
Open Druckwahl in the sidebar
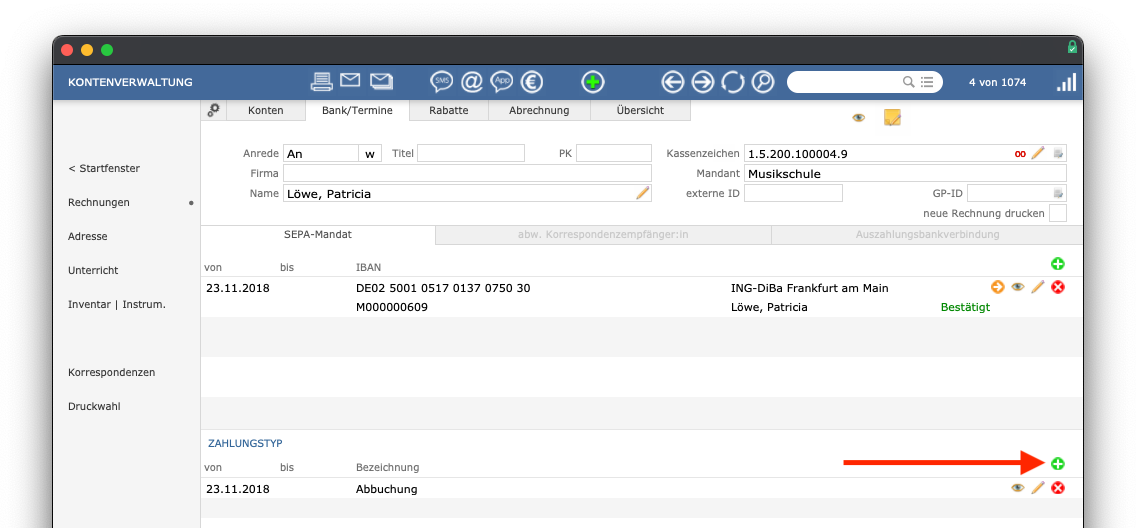click(x=94, y=407)
